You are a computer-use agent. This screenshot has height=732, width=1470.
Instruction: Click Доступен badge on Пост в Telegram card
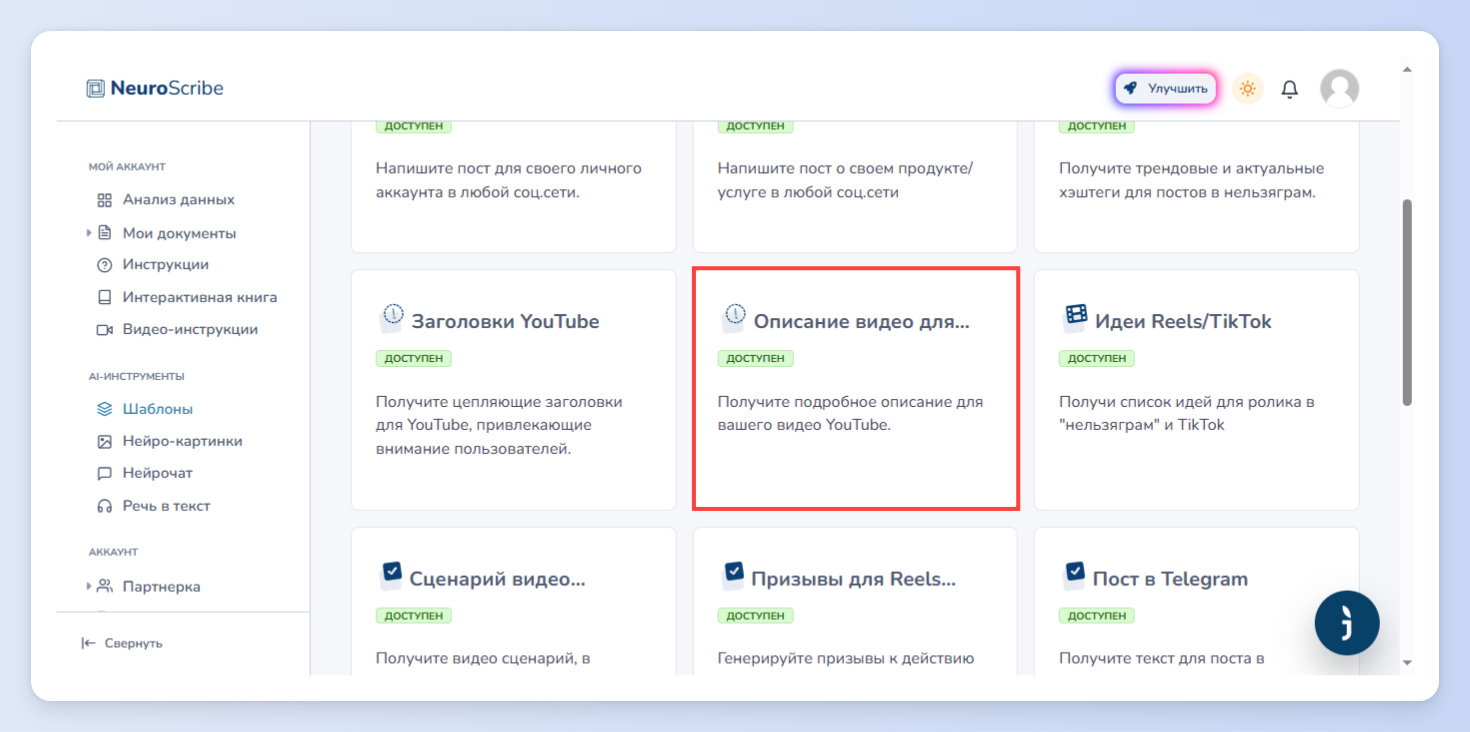[1097, 616]
